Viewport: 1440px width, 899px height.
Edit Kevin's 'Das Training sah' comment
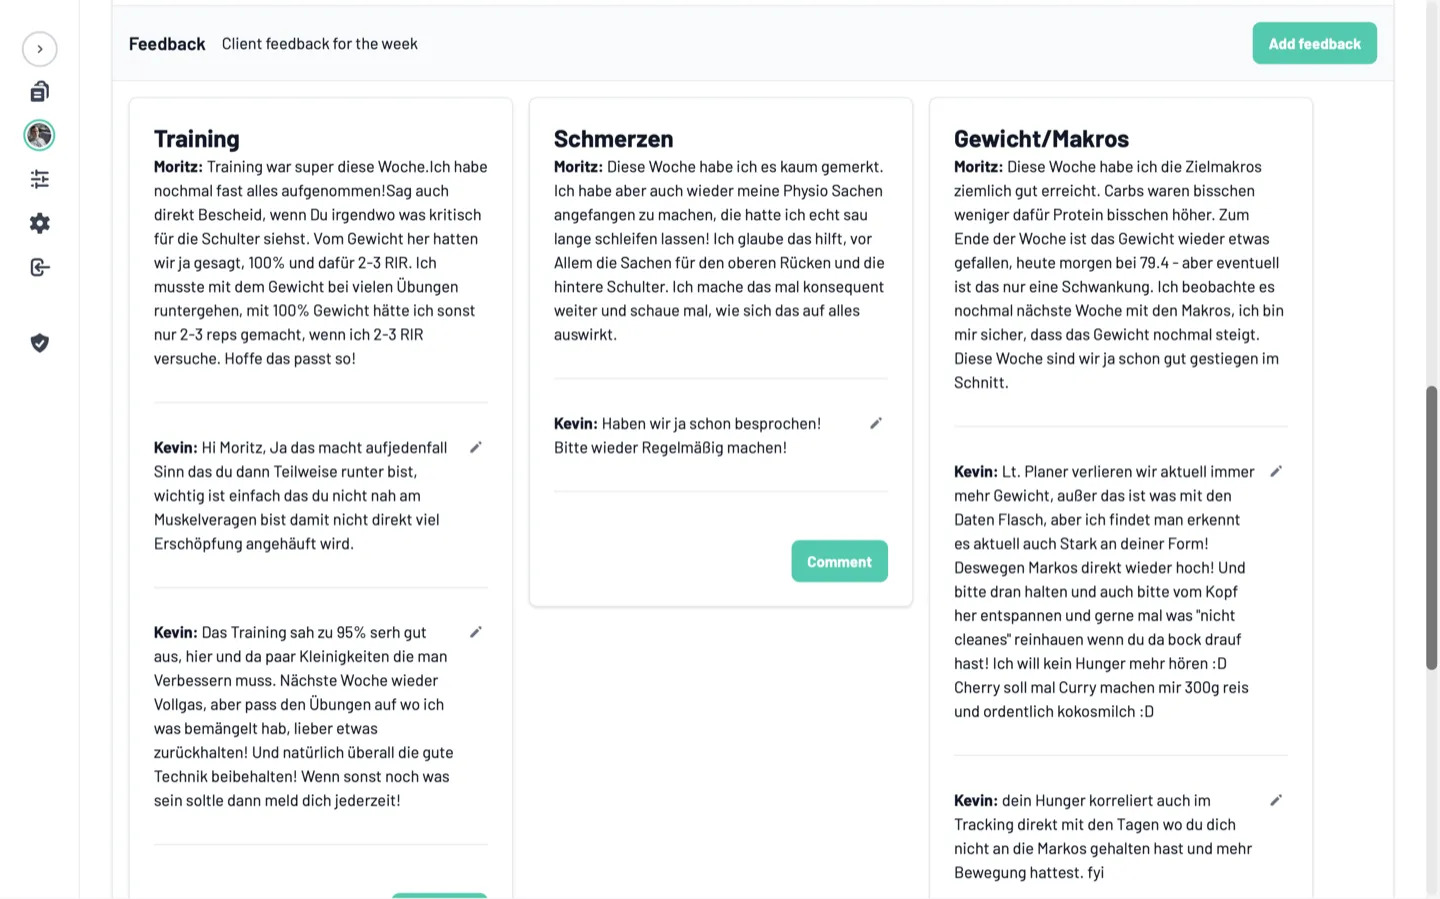(476, 632)
